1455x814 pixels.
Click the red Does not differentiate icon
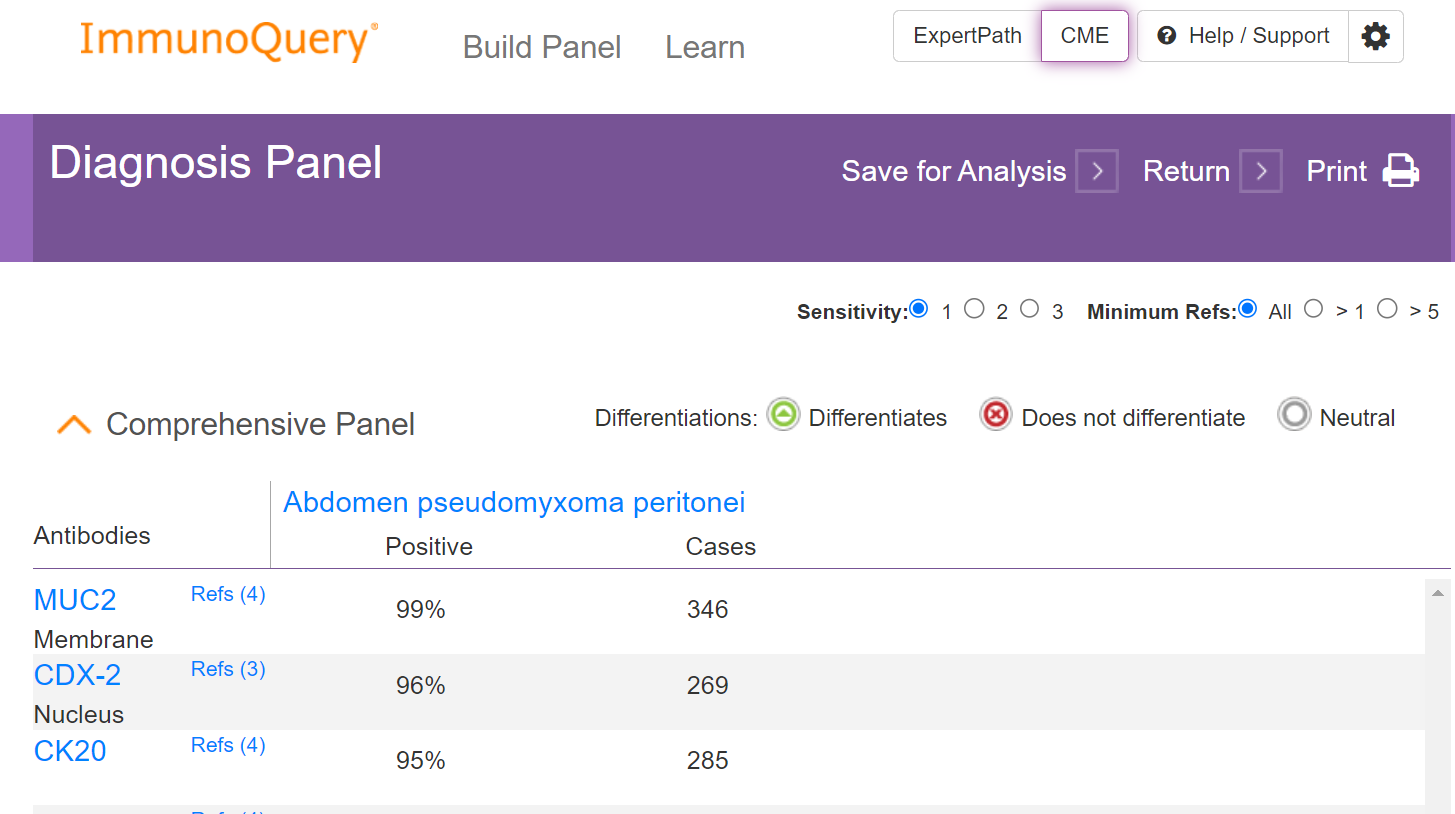[995, 415]
